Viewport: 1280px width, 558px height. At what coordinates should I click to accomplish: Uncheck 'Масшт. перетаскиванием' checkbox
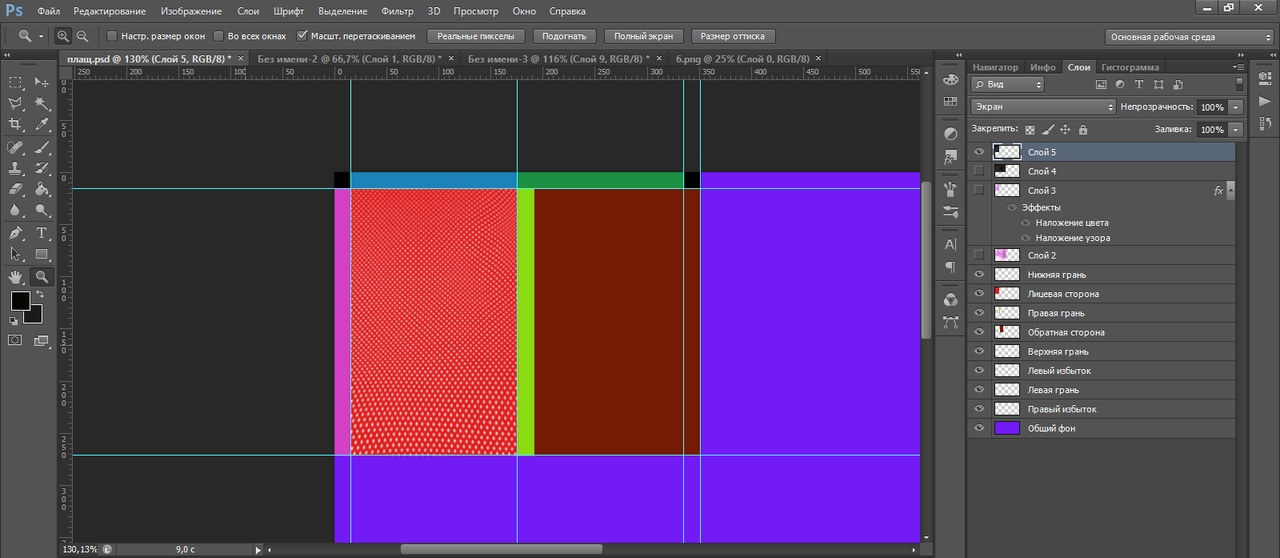tap(303, 36)
